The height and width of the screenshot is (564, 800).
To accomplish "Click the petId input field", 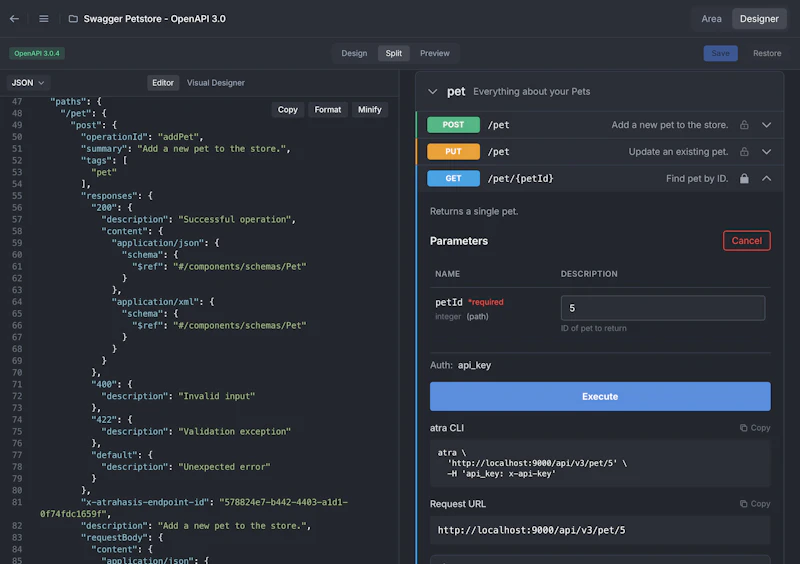I will (x=663, y=308).
